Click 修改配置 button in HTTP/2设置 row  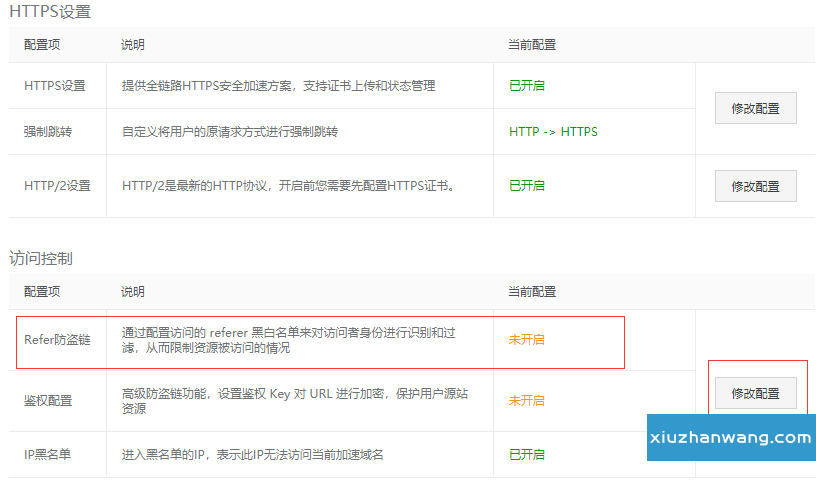pos(755,186)
